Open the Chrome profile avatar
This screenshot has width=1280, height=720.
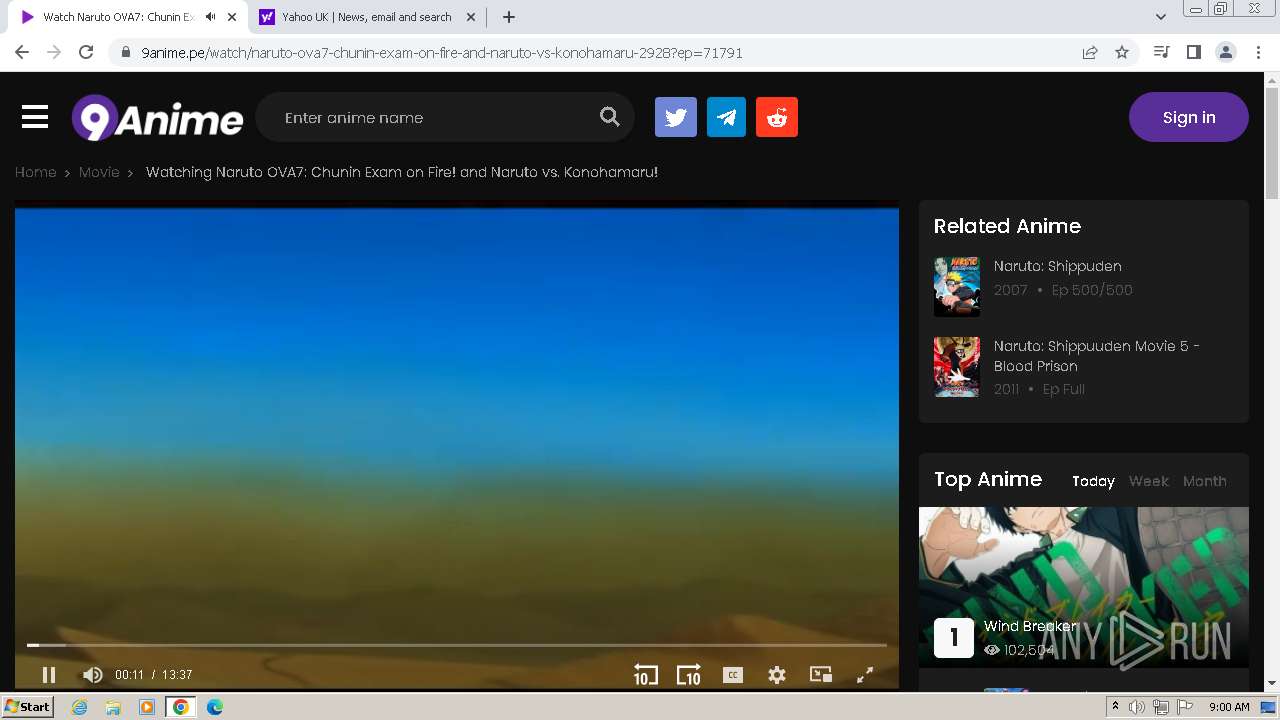click(1226, 52)
